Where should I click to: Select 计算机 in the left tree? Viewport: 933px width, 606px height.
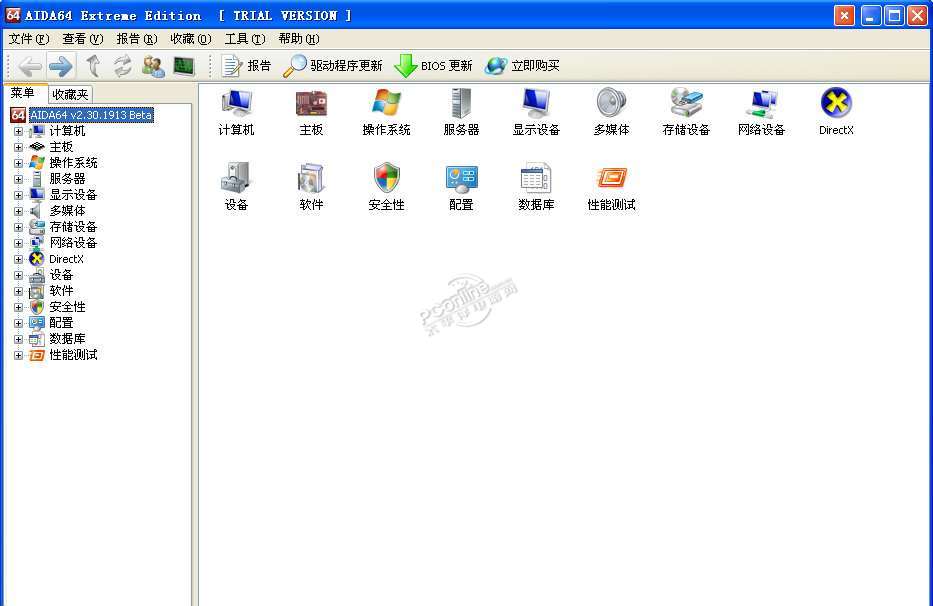(x=67, y=131)
